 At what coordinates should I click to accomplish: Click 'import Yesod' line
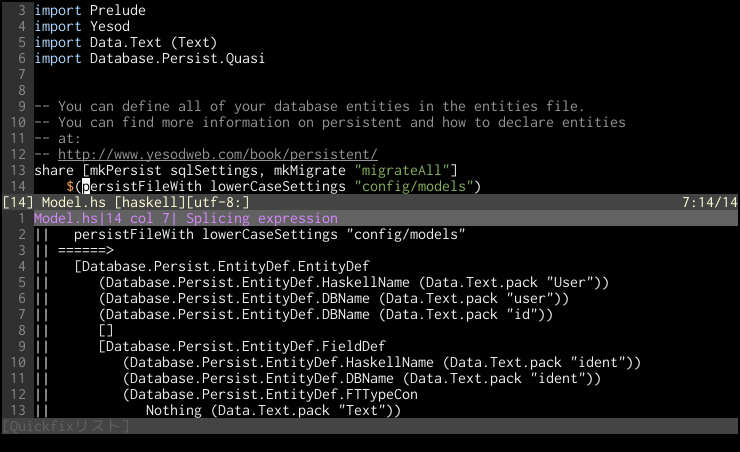point(80,26)
